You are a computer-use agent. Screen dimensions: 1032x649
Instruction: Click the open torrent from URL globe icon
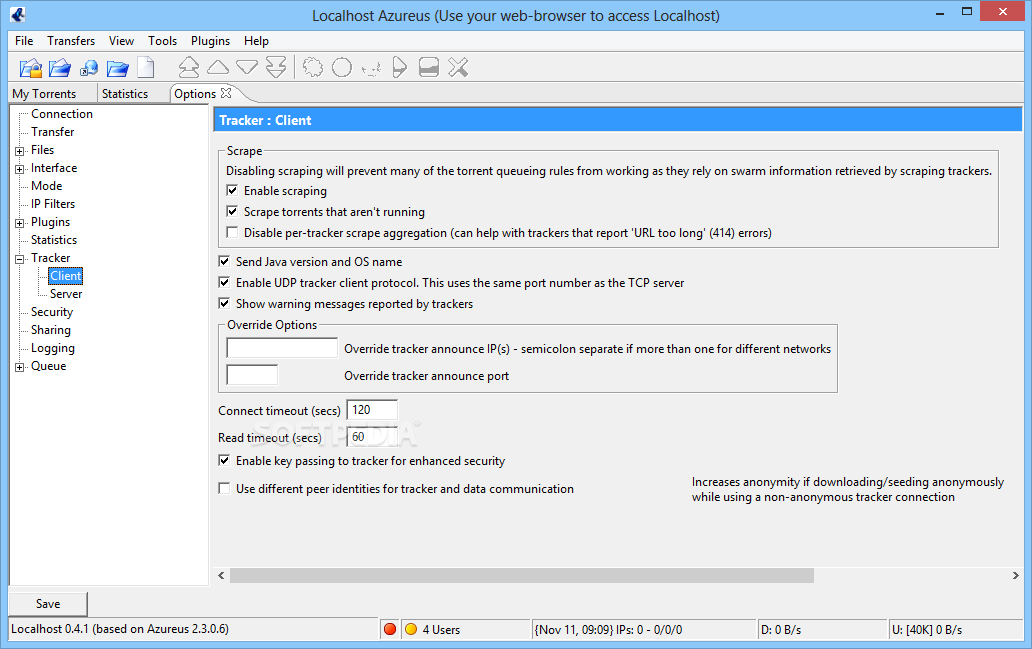coord(89,67)
